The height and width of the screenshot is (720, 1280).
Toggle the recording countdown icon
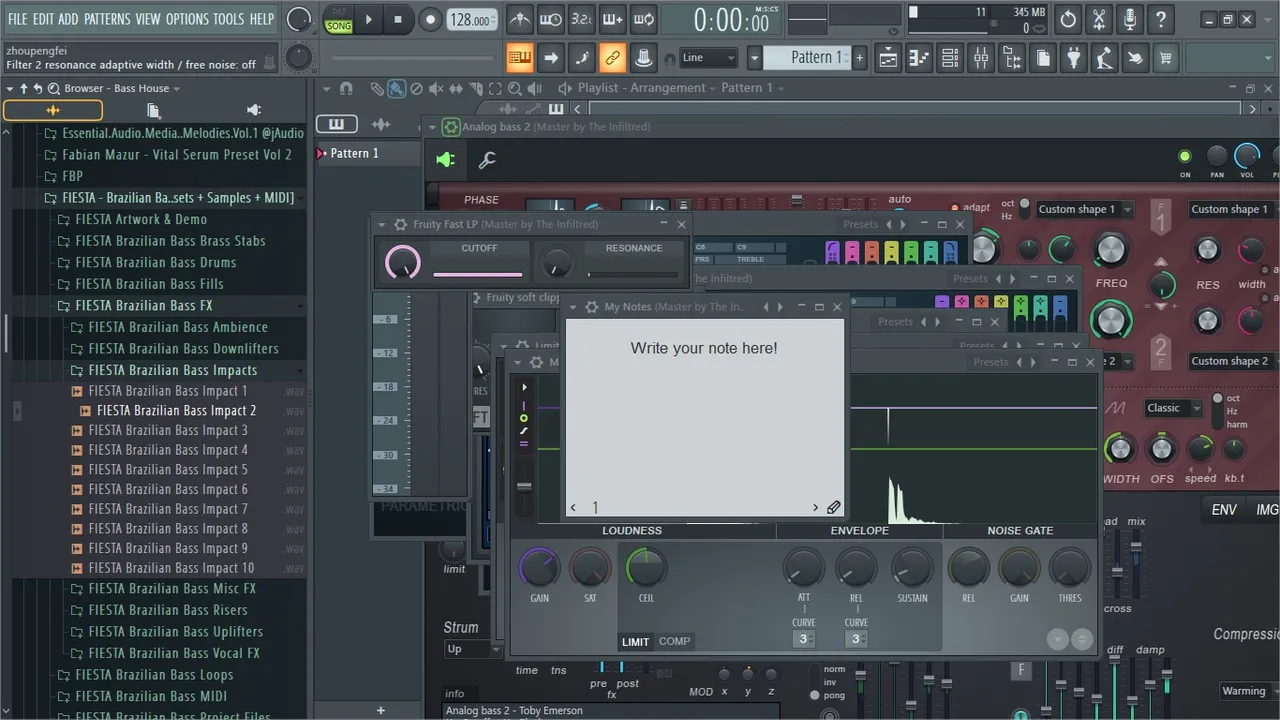click(x=581, y=19)
